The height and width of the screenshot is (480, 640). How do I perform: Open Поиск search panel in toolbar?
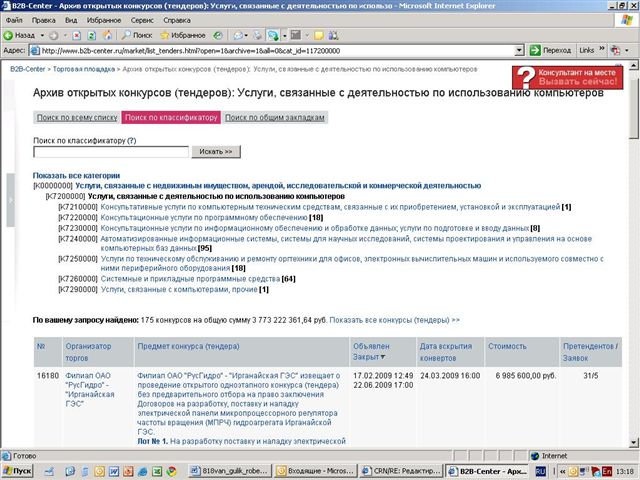click(137, 36)
